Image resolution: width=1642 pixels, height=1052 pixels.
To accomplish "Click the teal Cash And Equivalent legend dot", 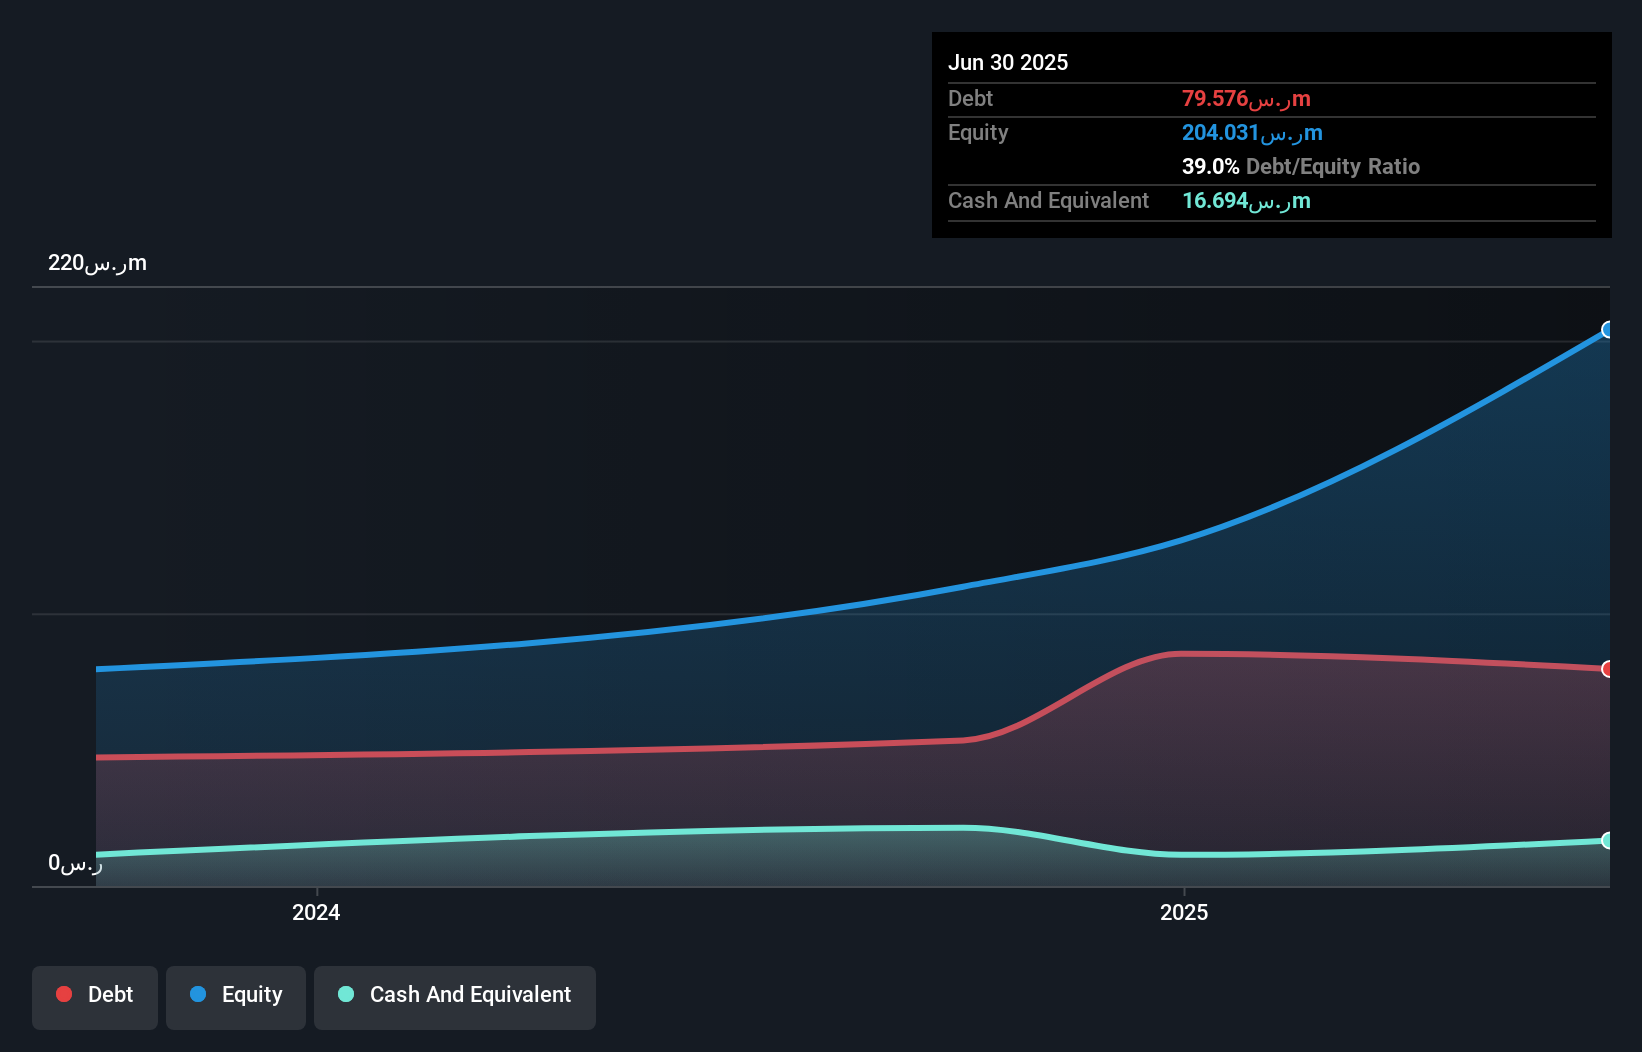I will 346,994.
